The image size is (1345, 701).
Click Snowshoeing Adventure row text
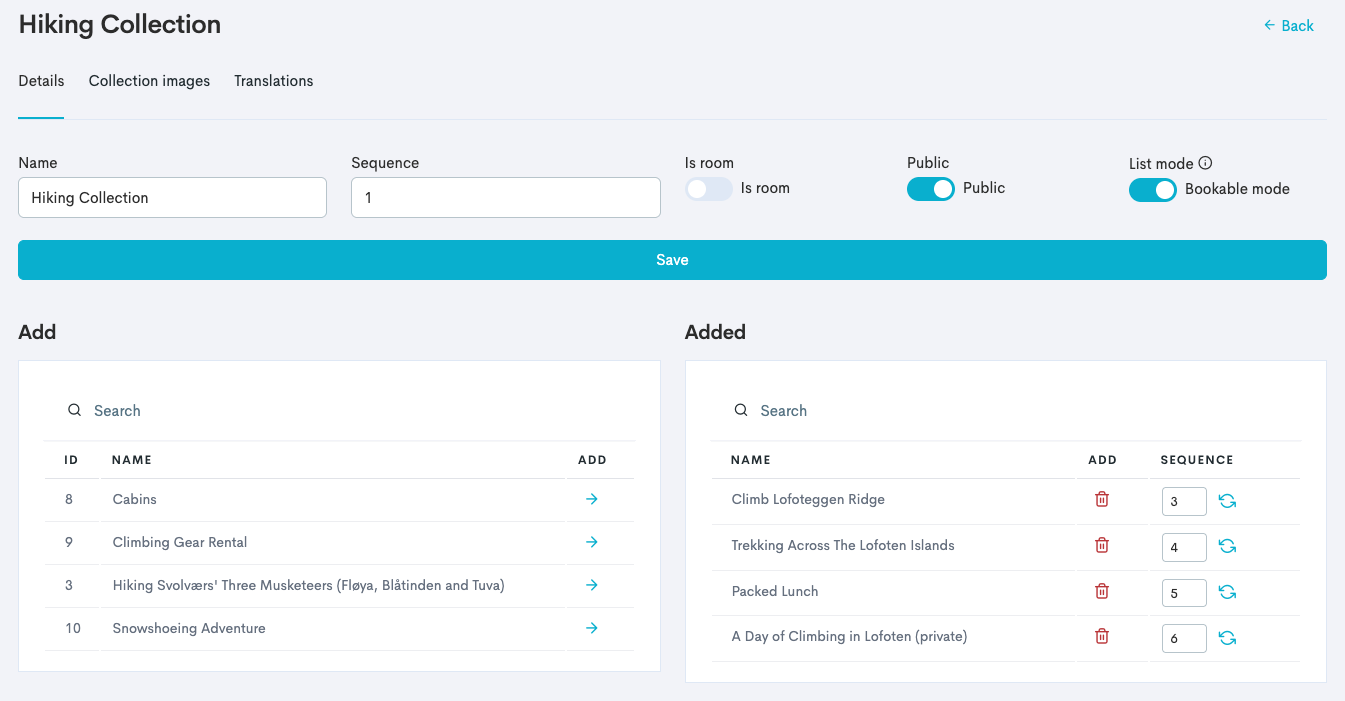189,628
